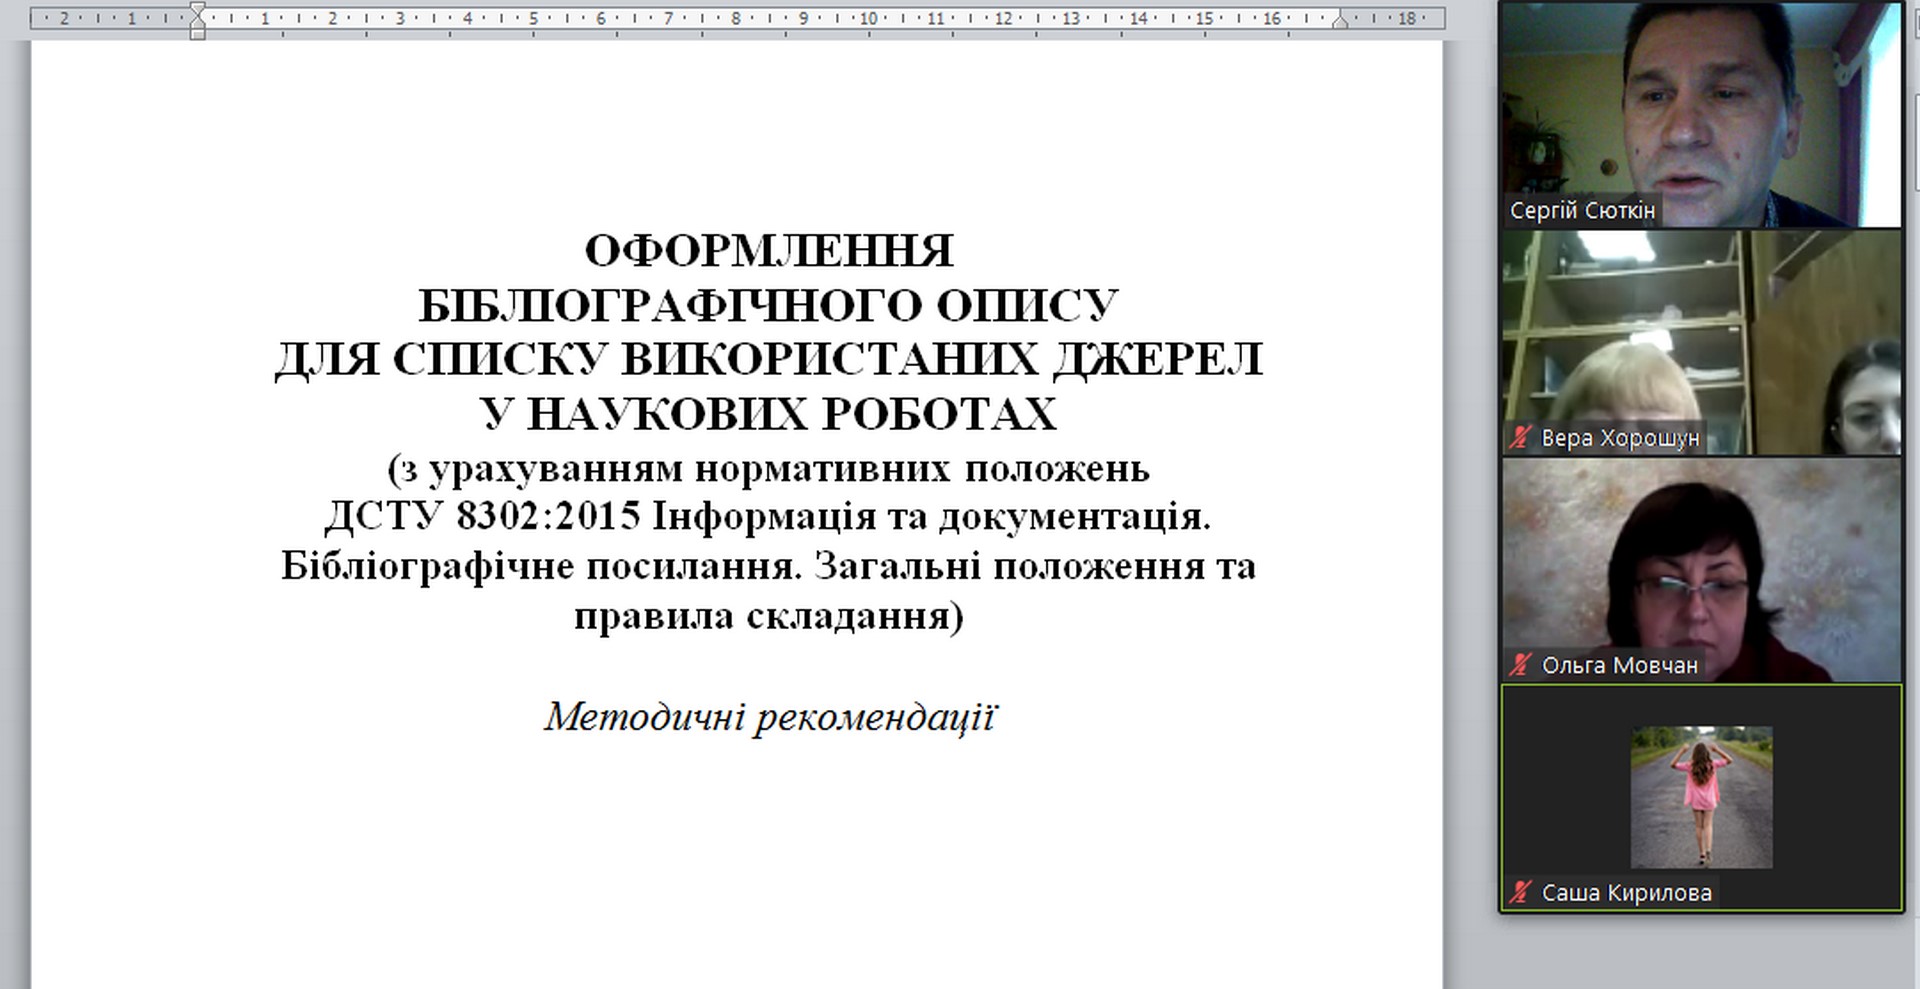Screen dimensions: 1920x989
Task: Click the Саша Кирилова name label
Action: click(x=1626, y=892)
